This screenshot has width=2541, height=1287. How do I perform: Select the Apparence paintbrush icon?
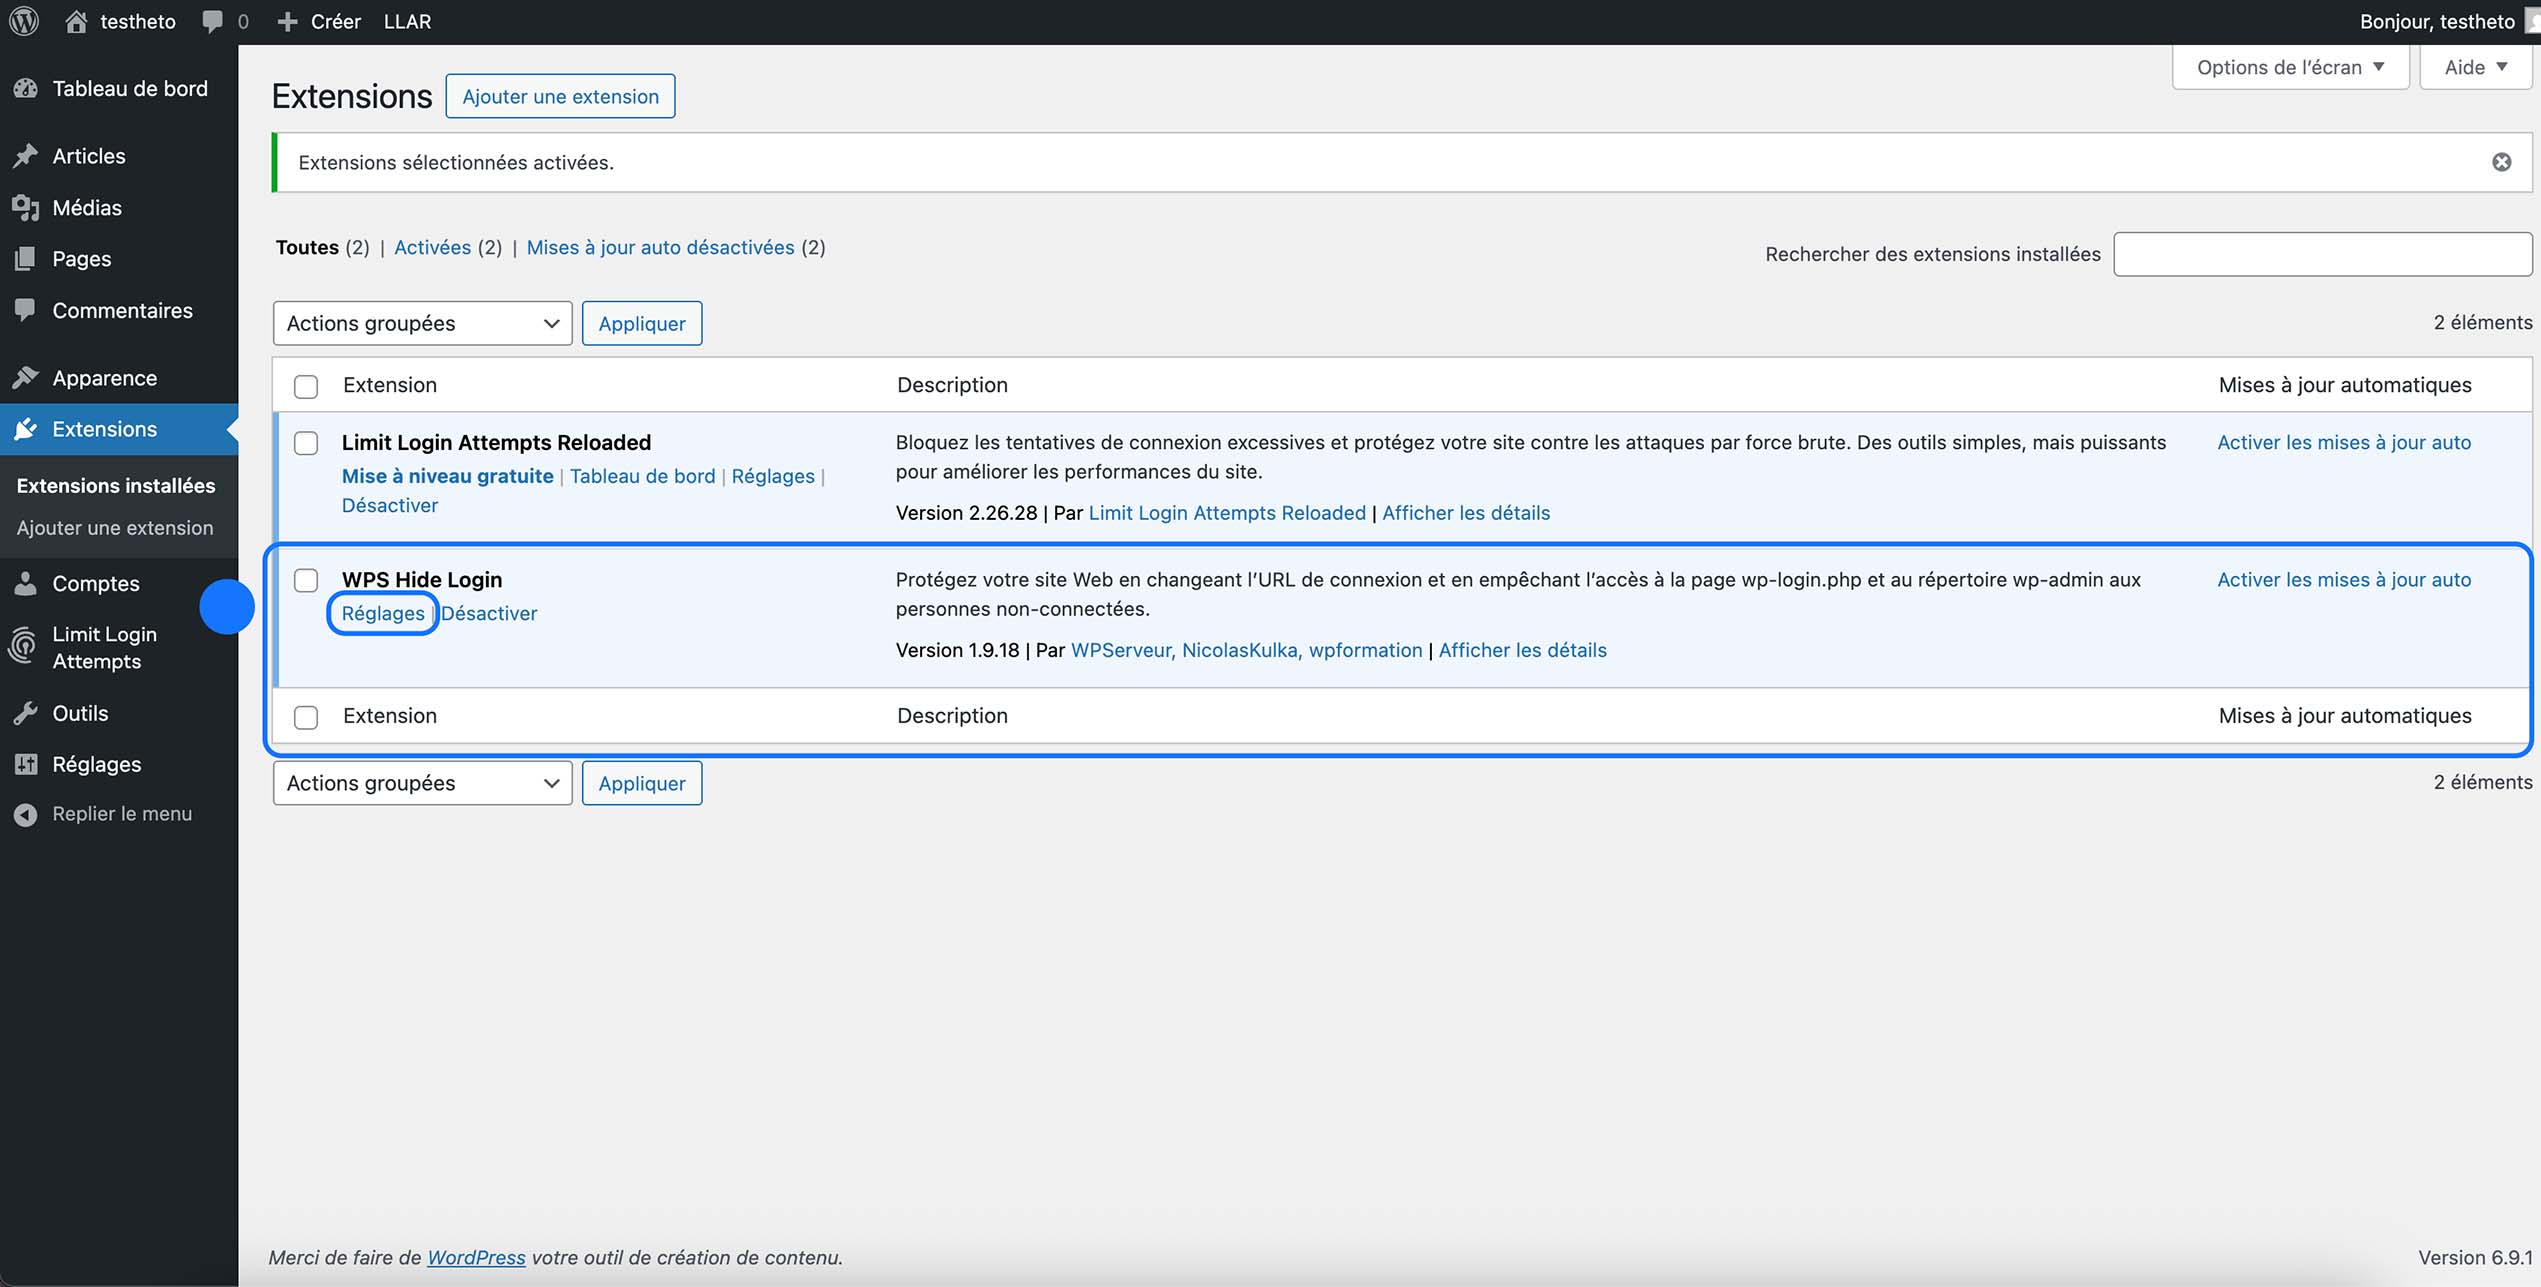tap(27, 377)
